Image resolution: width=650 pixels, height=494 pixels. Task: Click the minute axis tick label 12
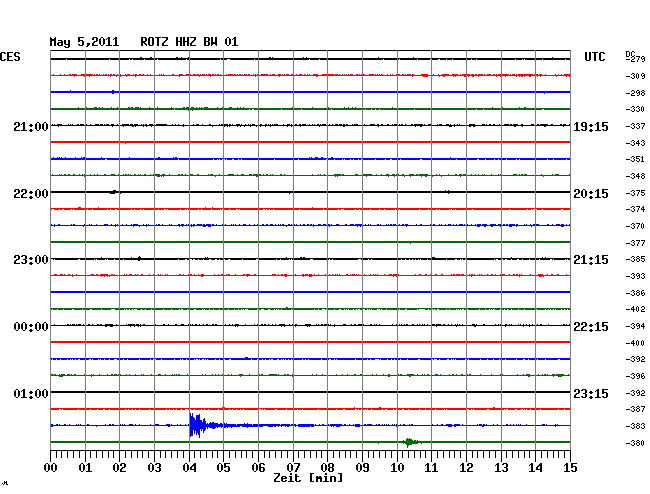(x=466, y=468)
